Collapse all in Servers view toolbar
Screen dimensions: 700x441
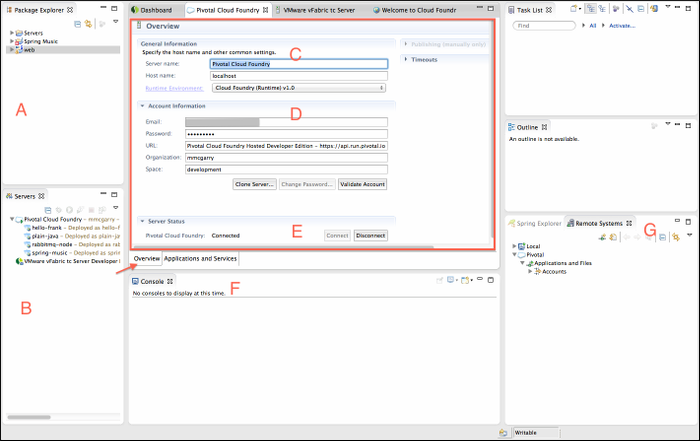click(48, 210)
